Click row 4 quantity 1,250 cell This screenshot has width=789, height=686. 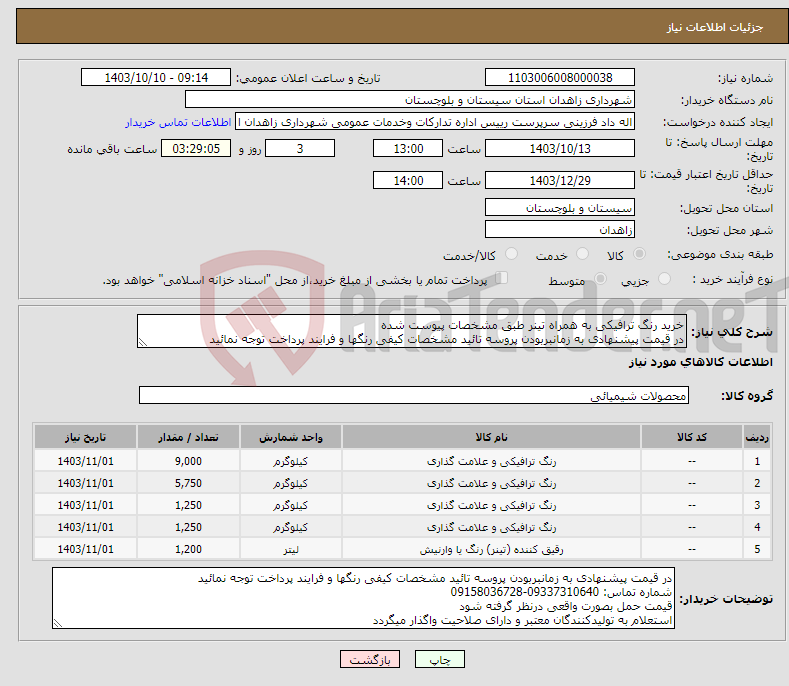[x=188, y=527]
